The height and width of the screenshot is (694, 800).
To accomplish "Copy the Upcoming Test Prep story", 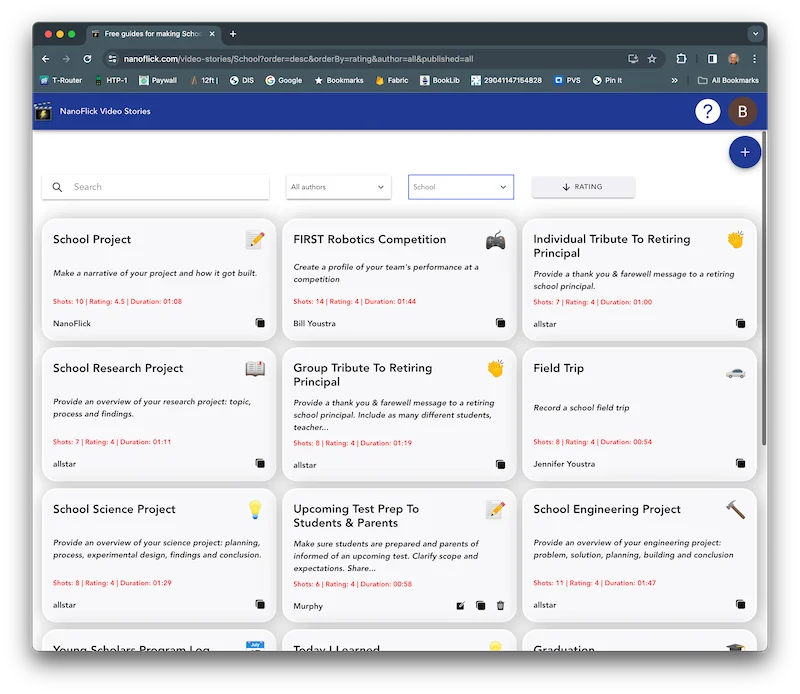I will click(480, 605).
